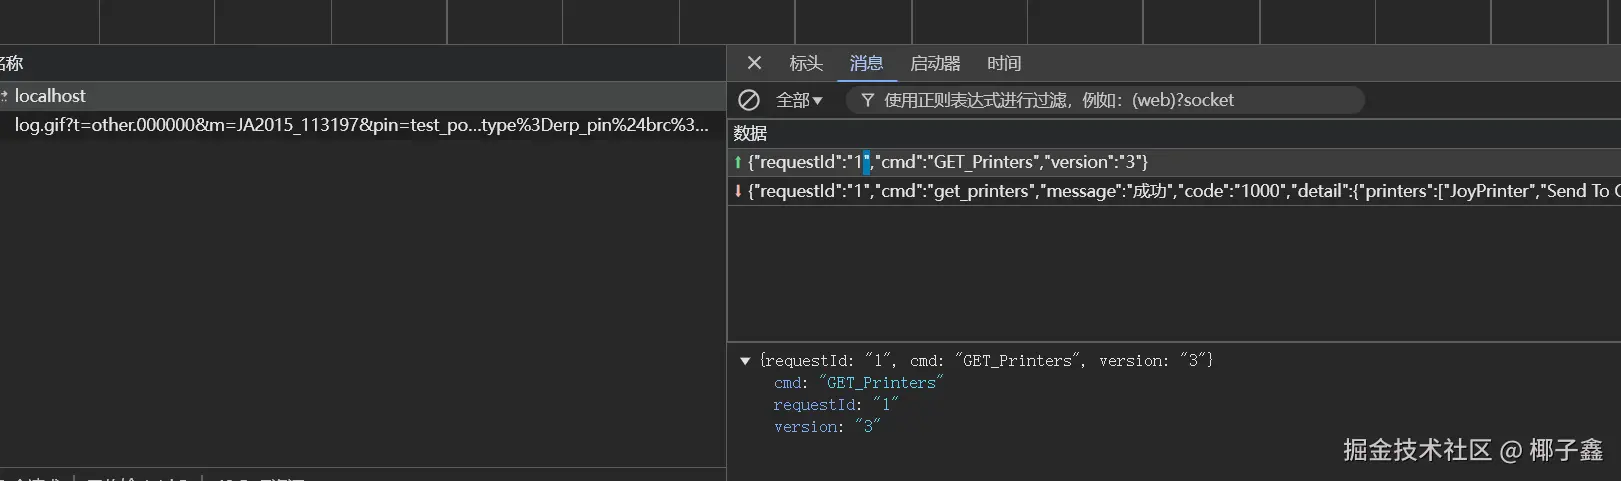Click the 数据 column header
This screenshot has height=481, width=1621.
click(x=750, y=133)
